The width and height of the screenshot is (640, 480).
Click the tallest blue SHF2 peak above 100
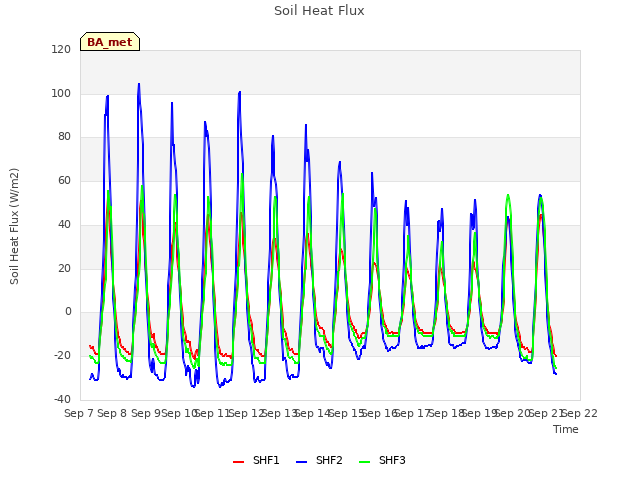tap(139, 85)
